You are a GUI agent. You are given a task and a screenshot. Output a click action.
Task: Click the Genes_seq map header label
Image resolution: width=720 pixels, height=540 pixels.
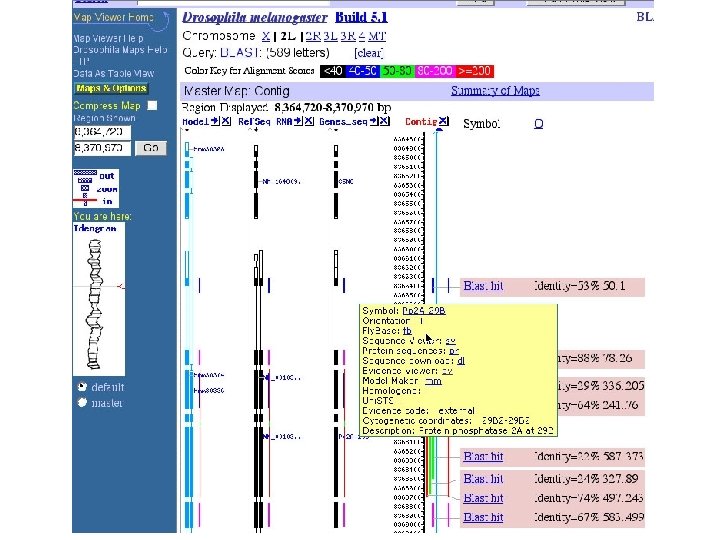click(x=343, y=122)
